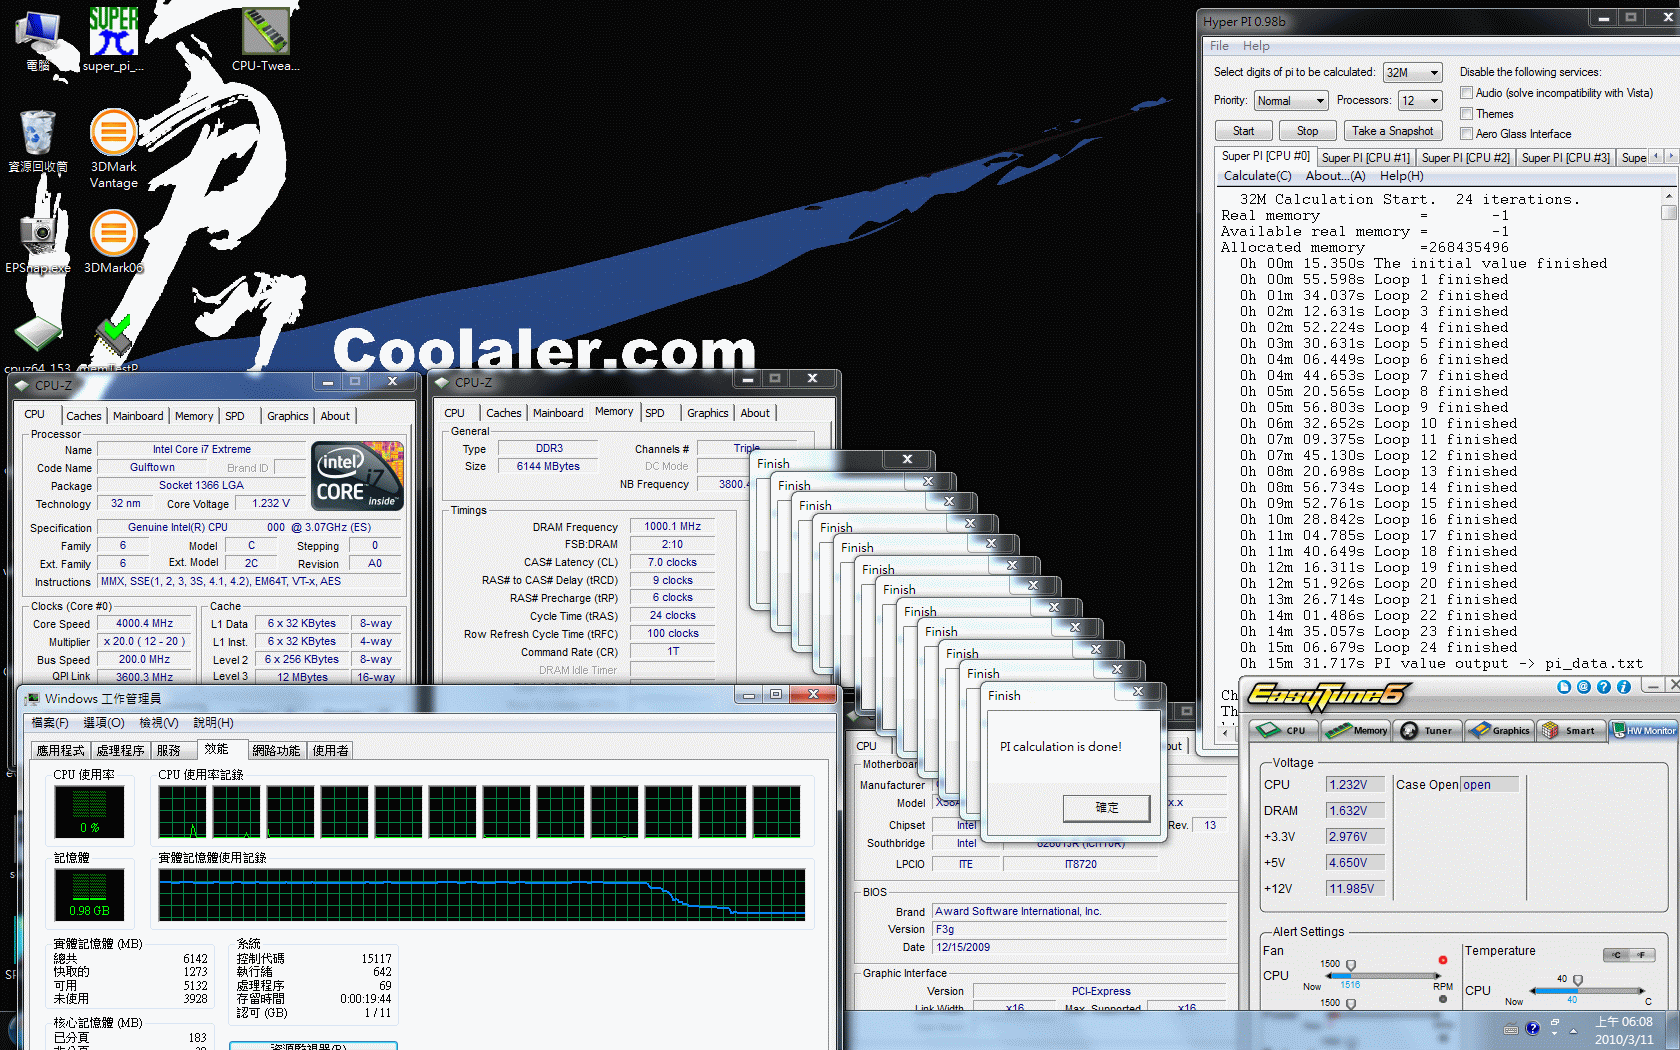1680x1050 pixels.
Task: Open the super_pi desktop shortcut
Action: pos(113,38)
